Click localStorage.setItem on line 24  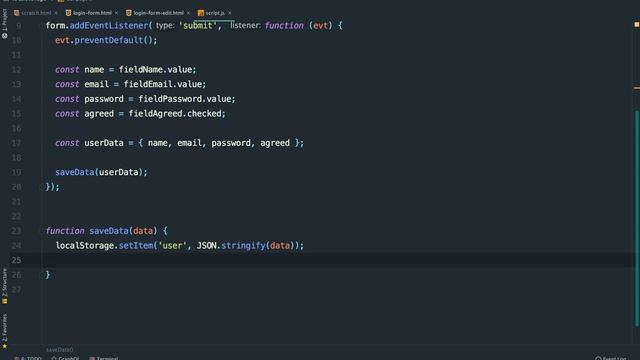[104, 246]
